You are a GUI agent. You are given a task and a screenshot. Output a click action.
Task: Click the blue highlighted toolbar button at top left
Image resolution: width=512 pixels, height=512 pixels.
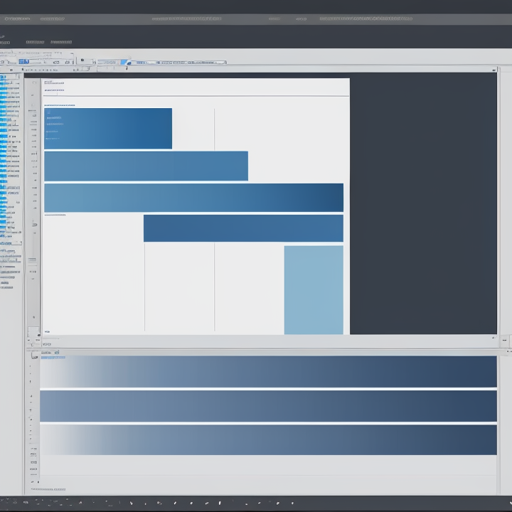[x=24, y=62]
